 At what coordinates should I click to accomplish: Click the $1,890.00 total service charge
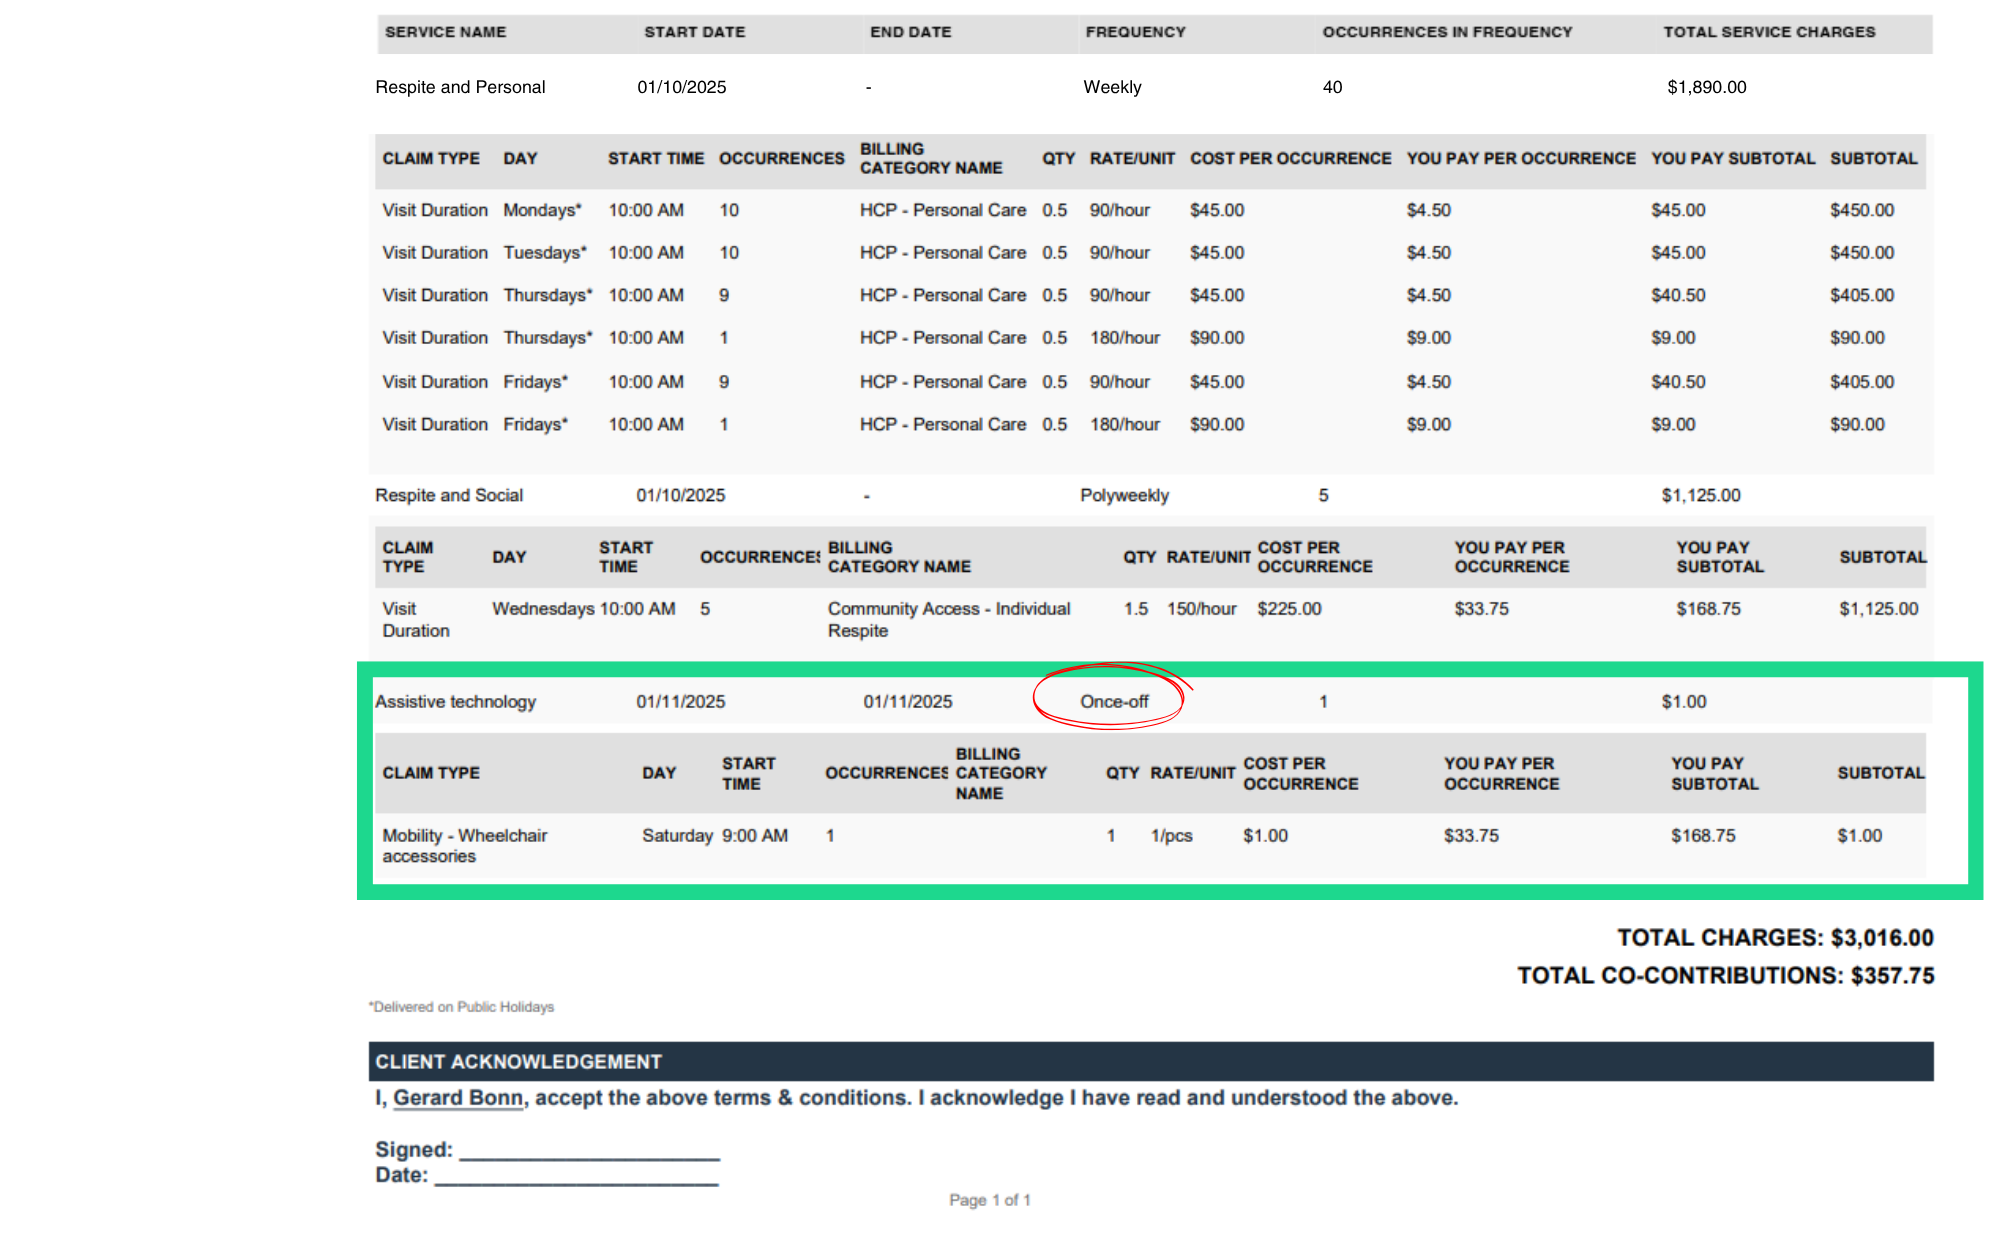click(x=1706, y=87)
